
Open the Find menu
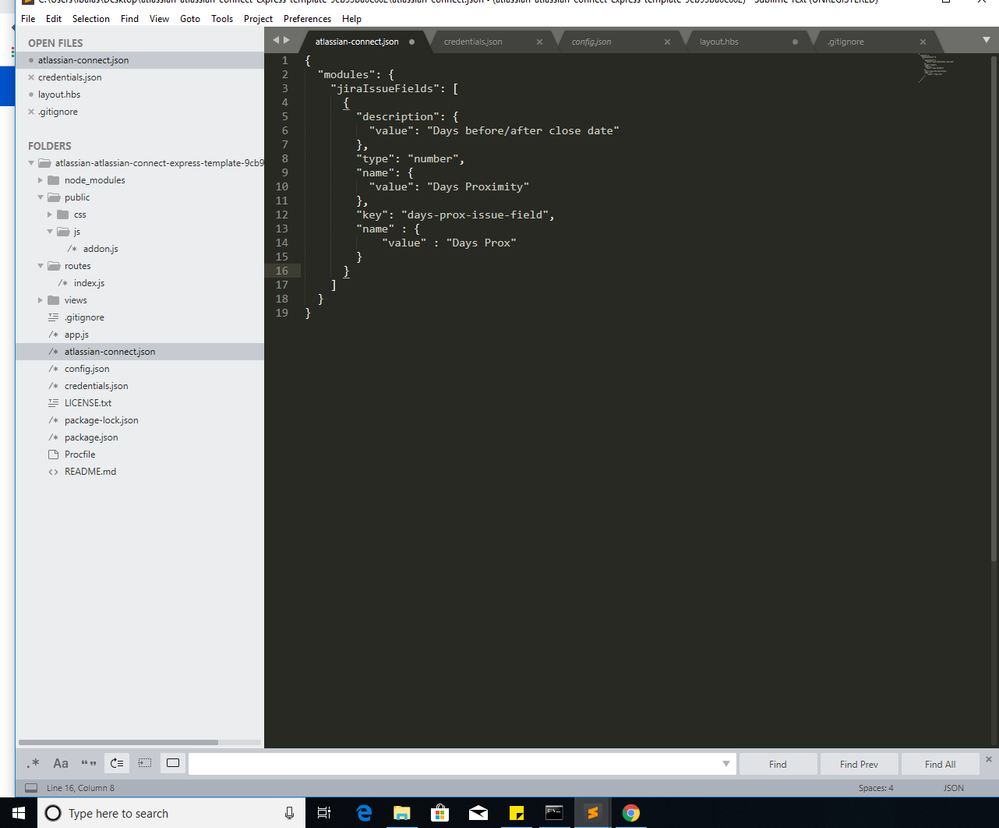[129, 18]
